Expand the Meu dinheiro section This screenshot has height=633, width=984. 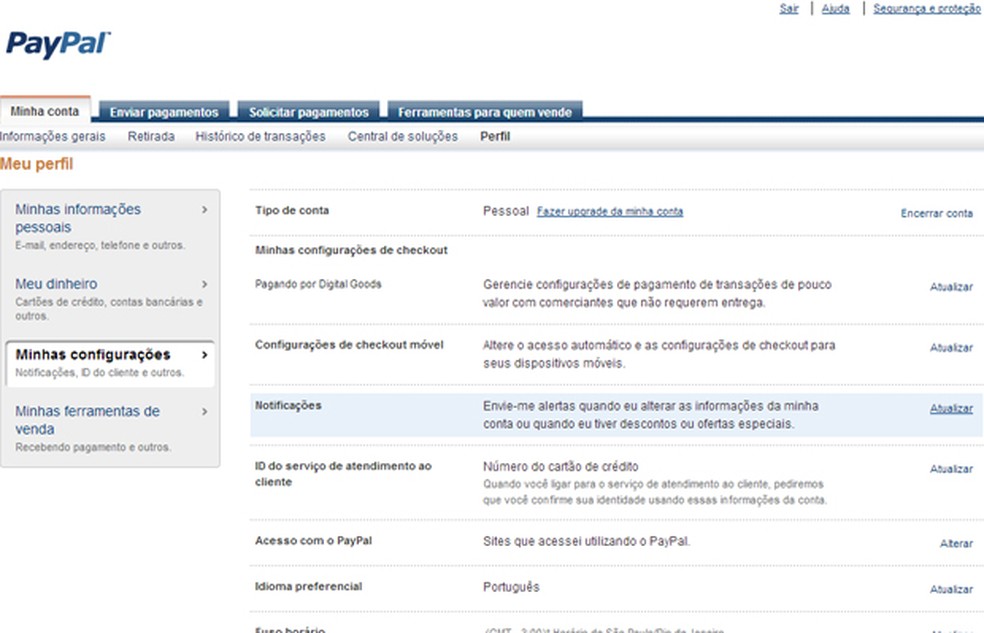click(x=58, y=283)
